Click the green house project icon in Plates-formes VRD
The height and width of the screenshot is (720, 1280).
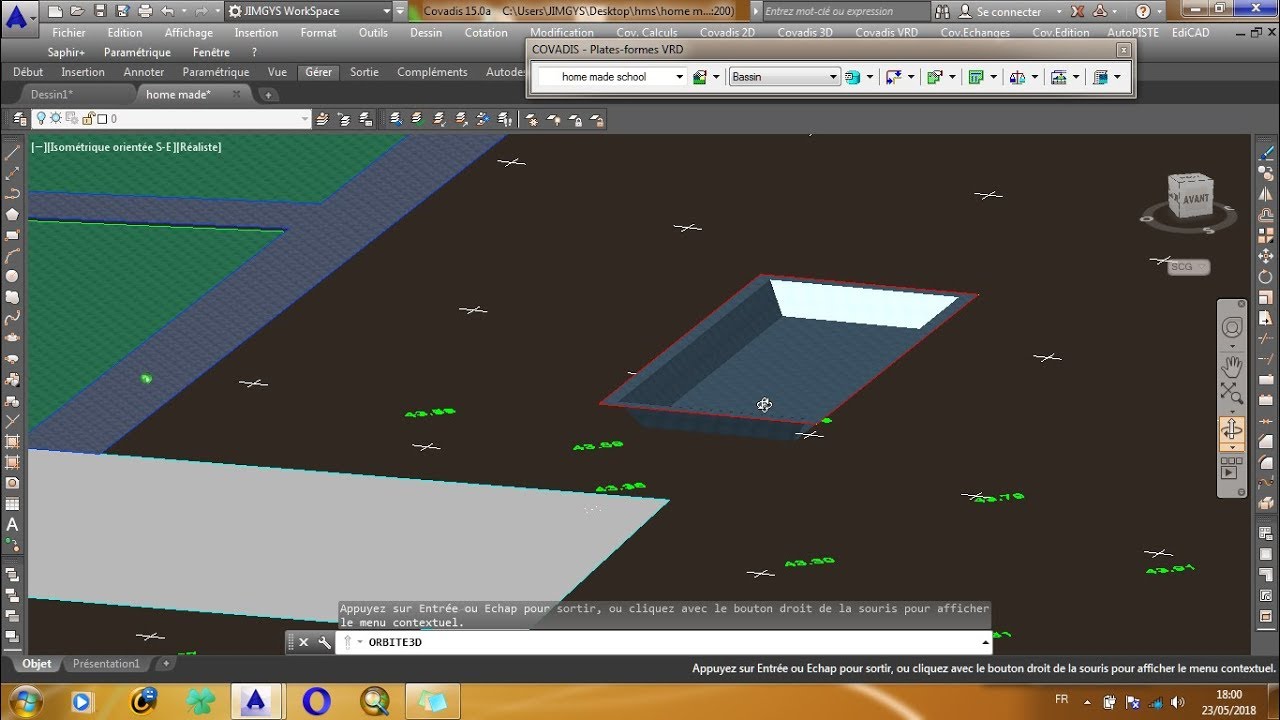pos(700,77)
